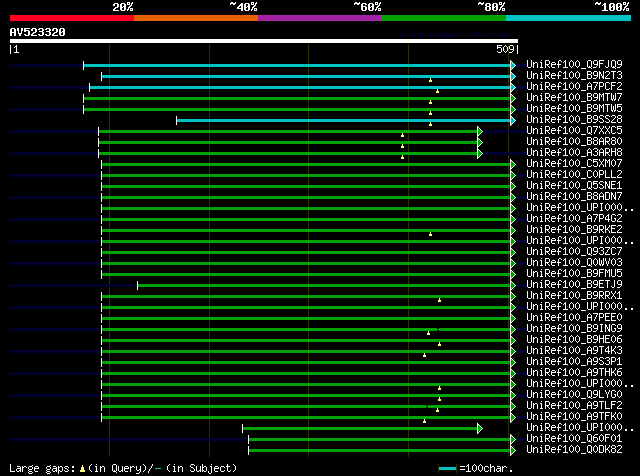Click the cyan 100char scale icon in the legend

click(x=446, y=468)
